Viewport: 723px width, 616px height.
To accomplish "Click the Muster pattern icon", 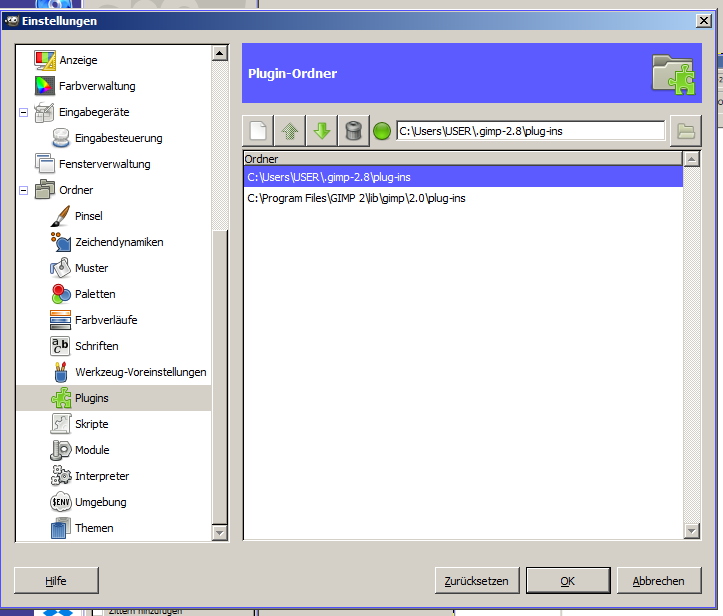I will (x=60, y=268).
